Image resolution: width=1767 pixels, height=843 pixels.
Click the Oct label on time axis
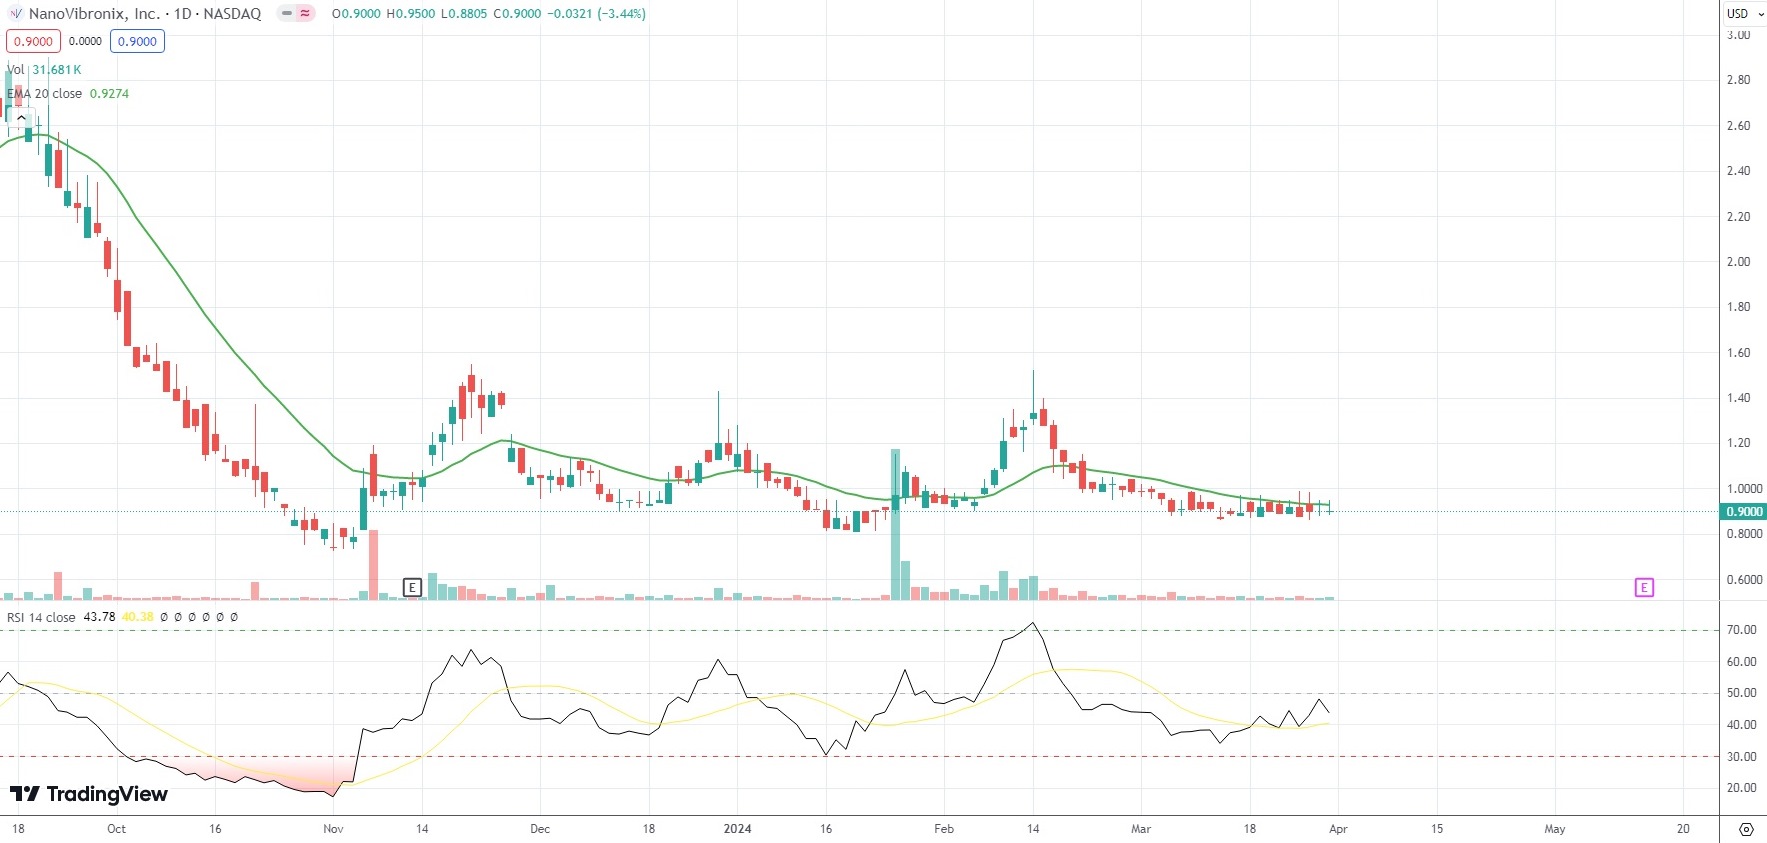tap(116, 829)
